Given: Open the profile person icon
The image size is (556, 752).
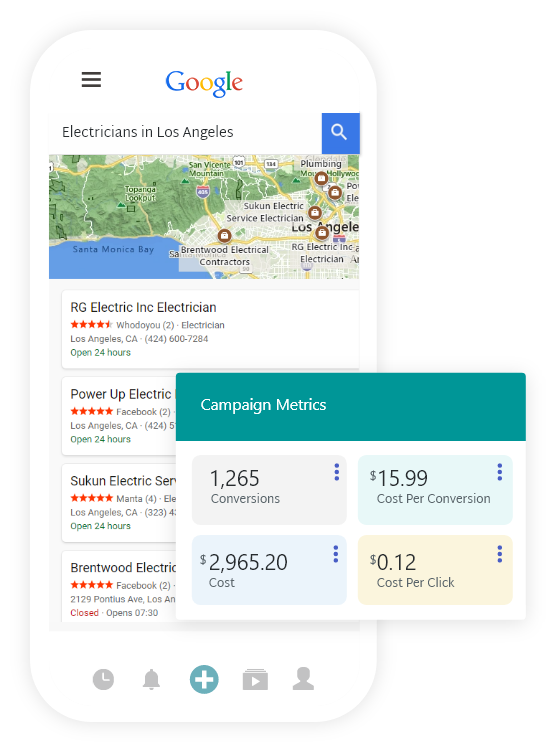Looking at the screenshot, I should pos(303,679).
